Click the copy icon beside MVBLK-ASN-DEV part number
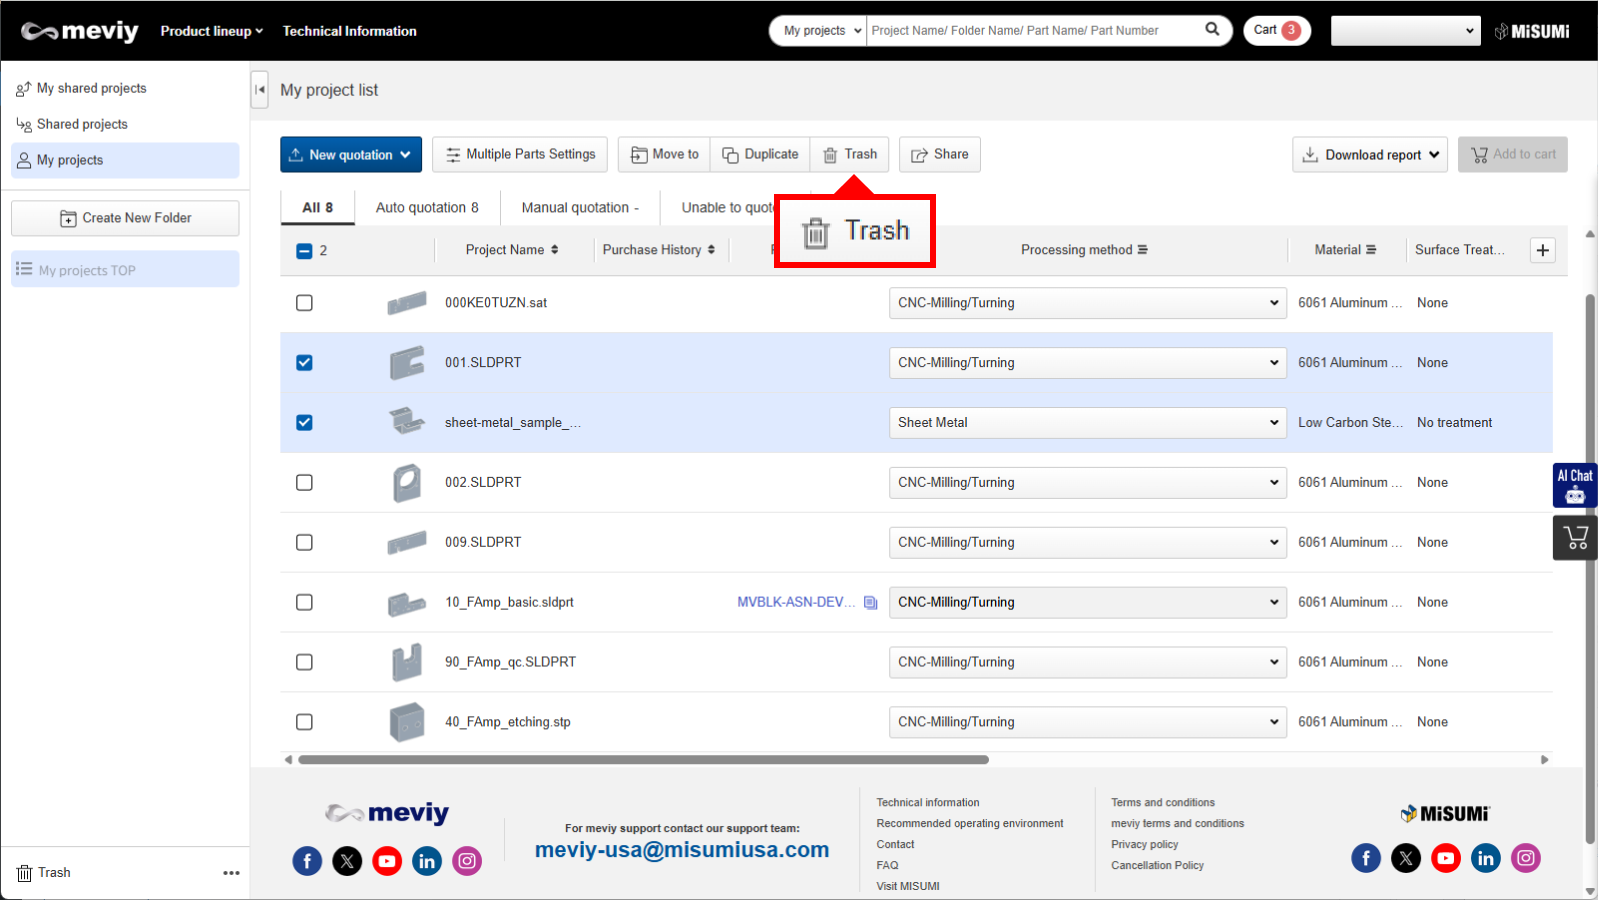Viewport: 1598px width, 900px height. [870, 602]
